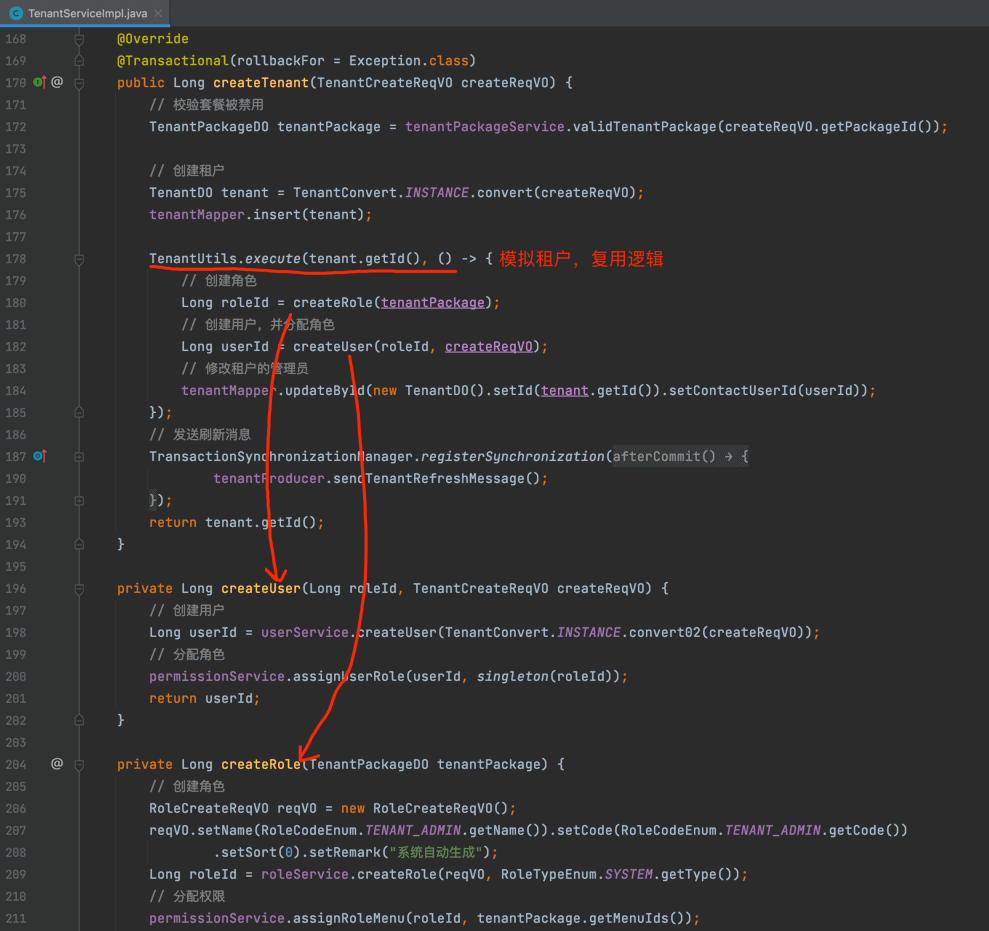Click the @ annotation gutter icon on line 170

pos(57,82)
